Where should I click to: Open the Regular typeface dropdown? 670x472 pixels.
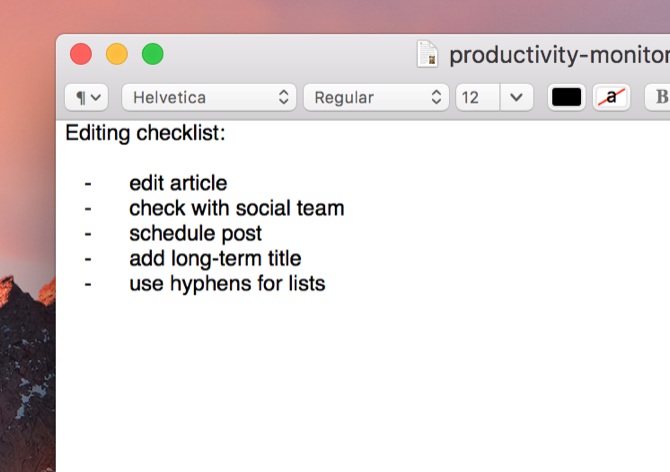[376, 97]
